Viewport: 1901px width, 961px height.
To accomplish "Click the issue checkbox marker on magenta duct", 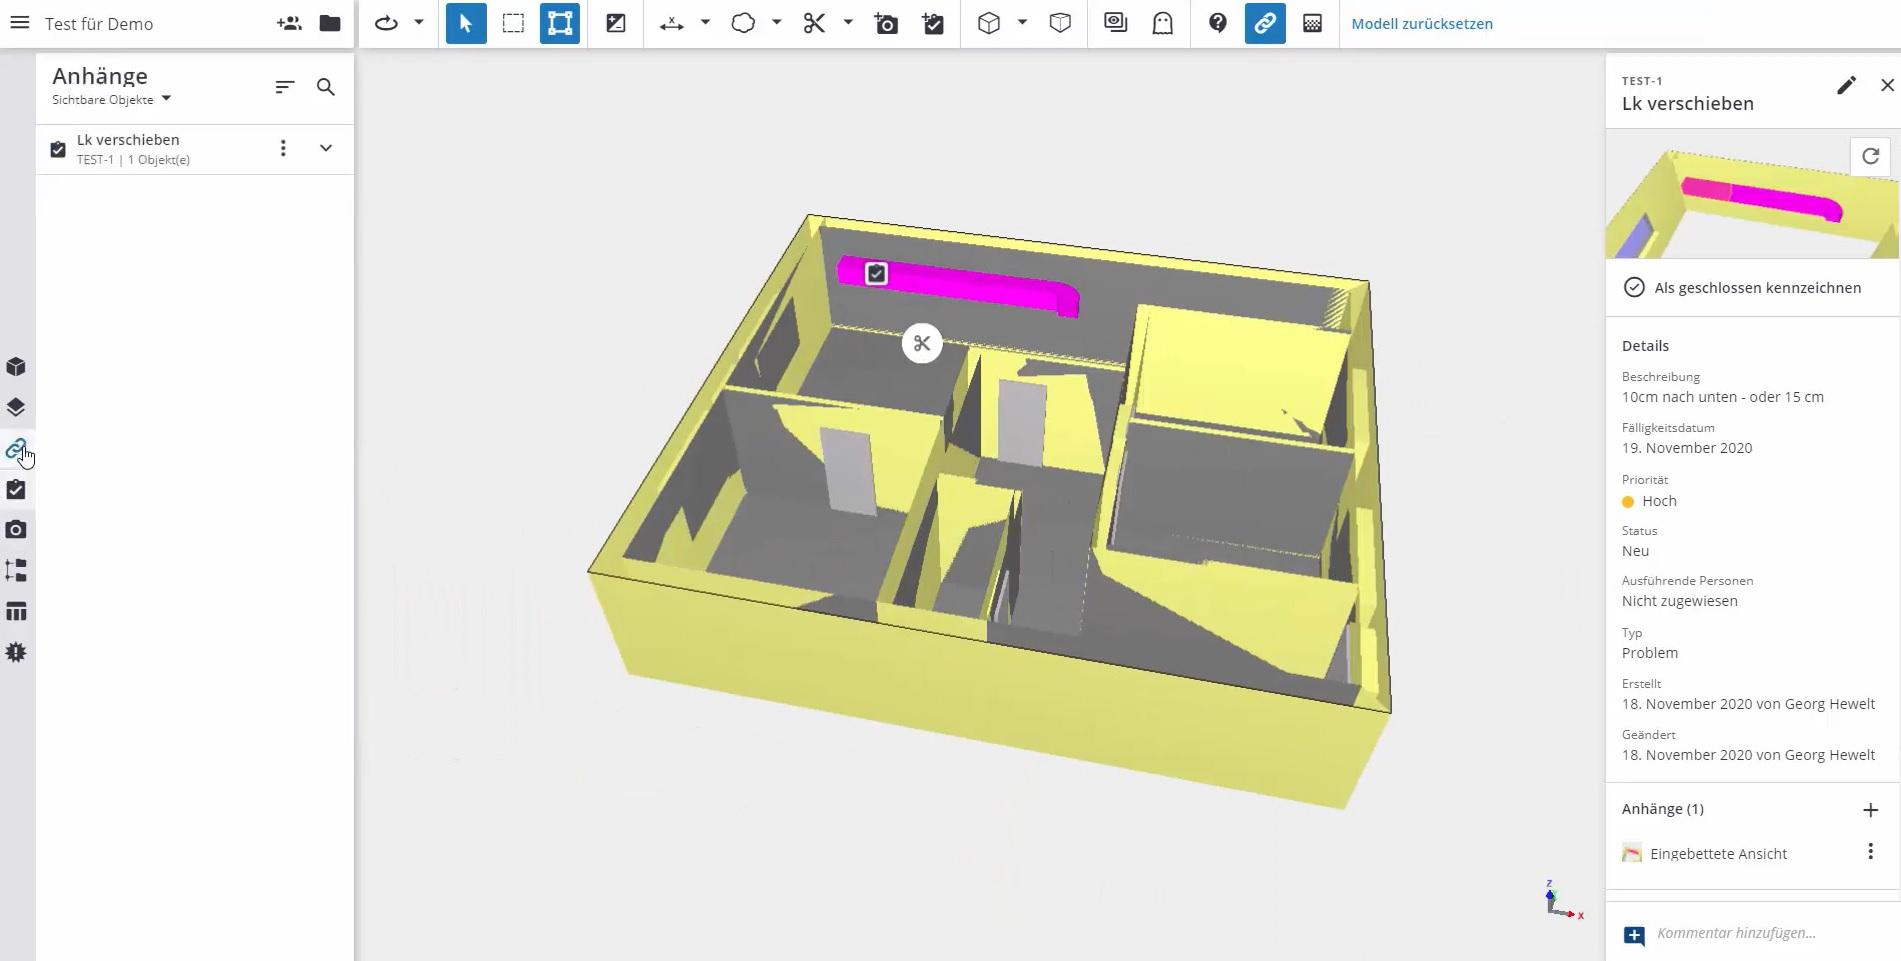I will click(x=876, y=273).
